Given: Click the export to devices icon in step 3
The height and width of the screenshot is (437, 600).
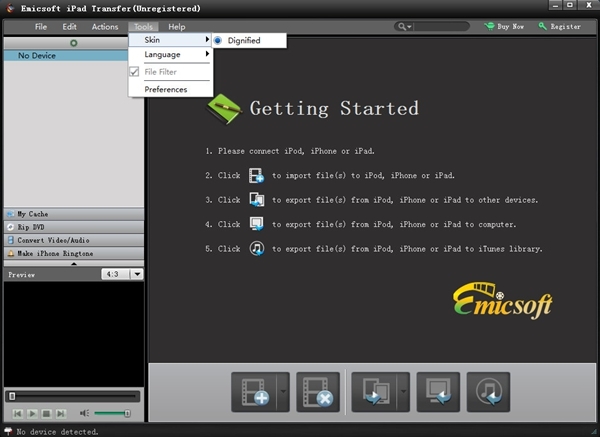Looking at the screenshot, I should [x=256, y=199].
